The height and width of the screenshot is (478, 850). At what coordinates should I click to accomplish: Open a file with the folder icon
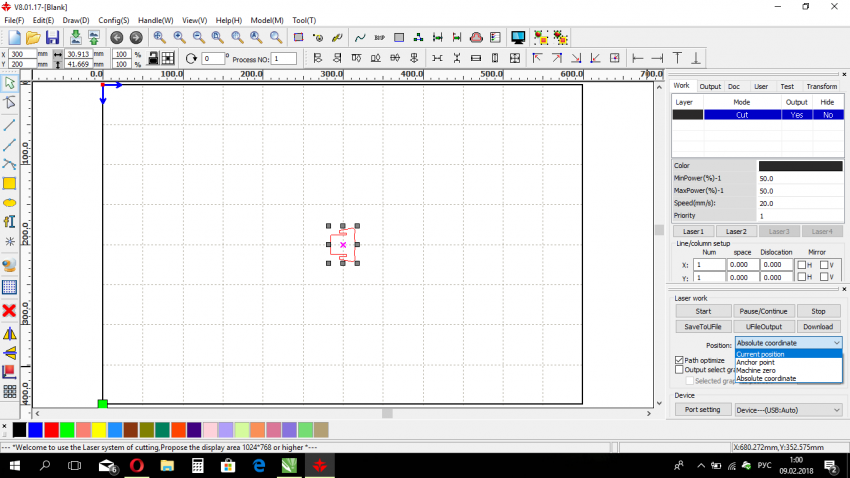32,37
